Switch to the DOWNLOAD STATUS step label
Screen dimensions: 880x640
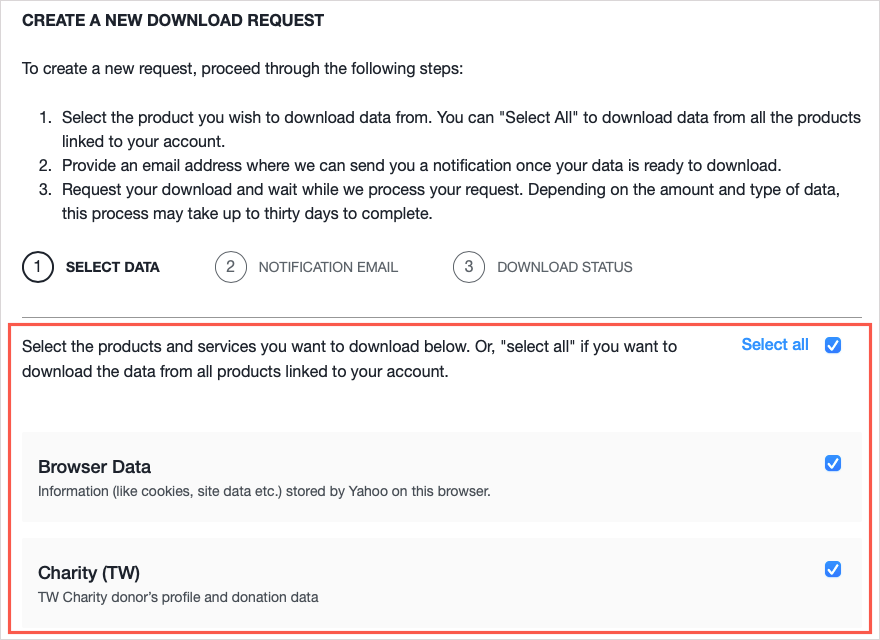pyautogui.click(x=564, y=267)
